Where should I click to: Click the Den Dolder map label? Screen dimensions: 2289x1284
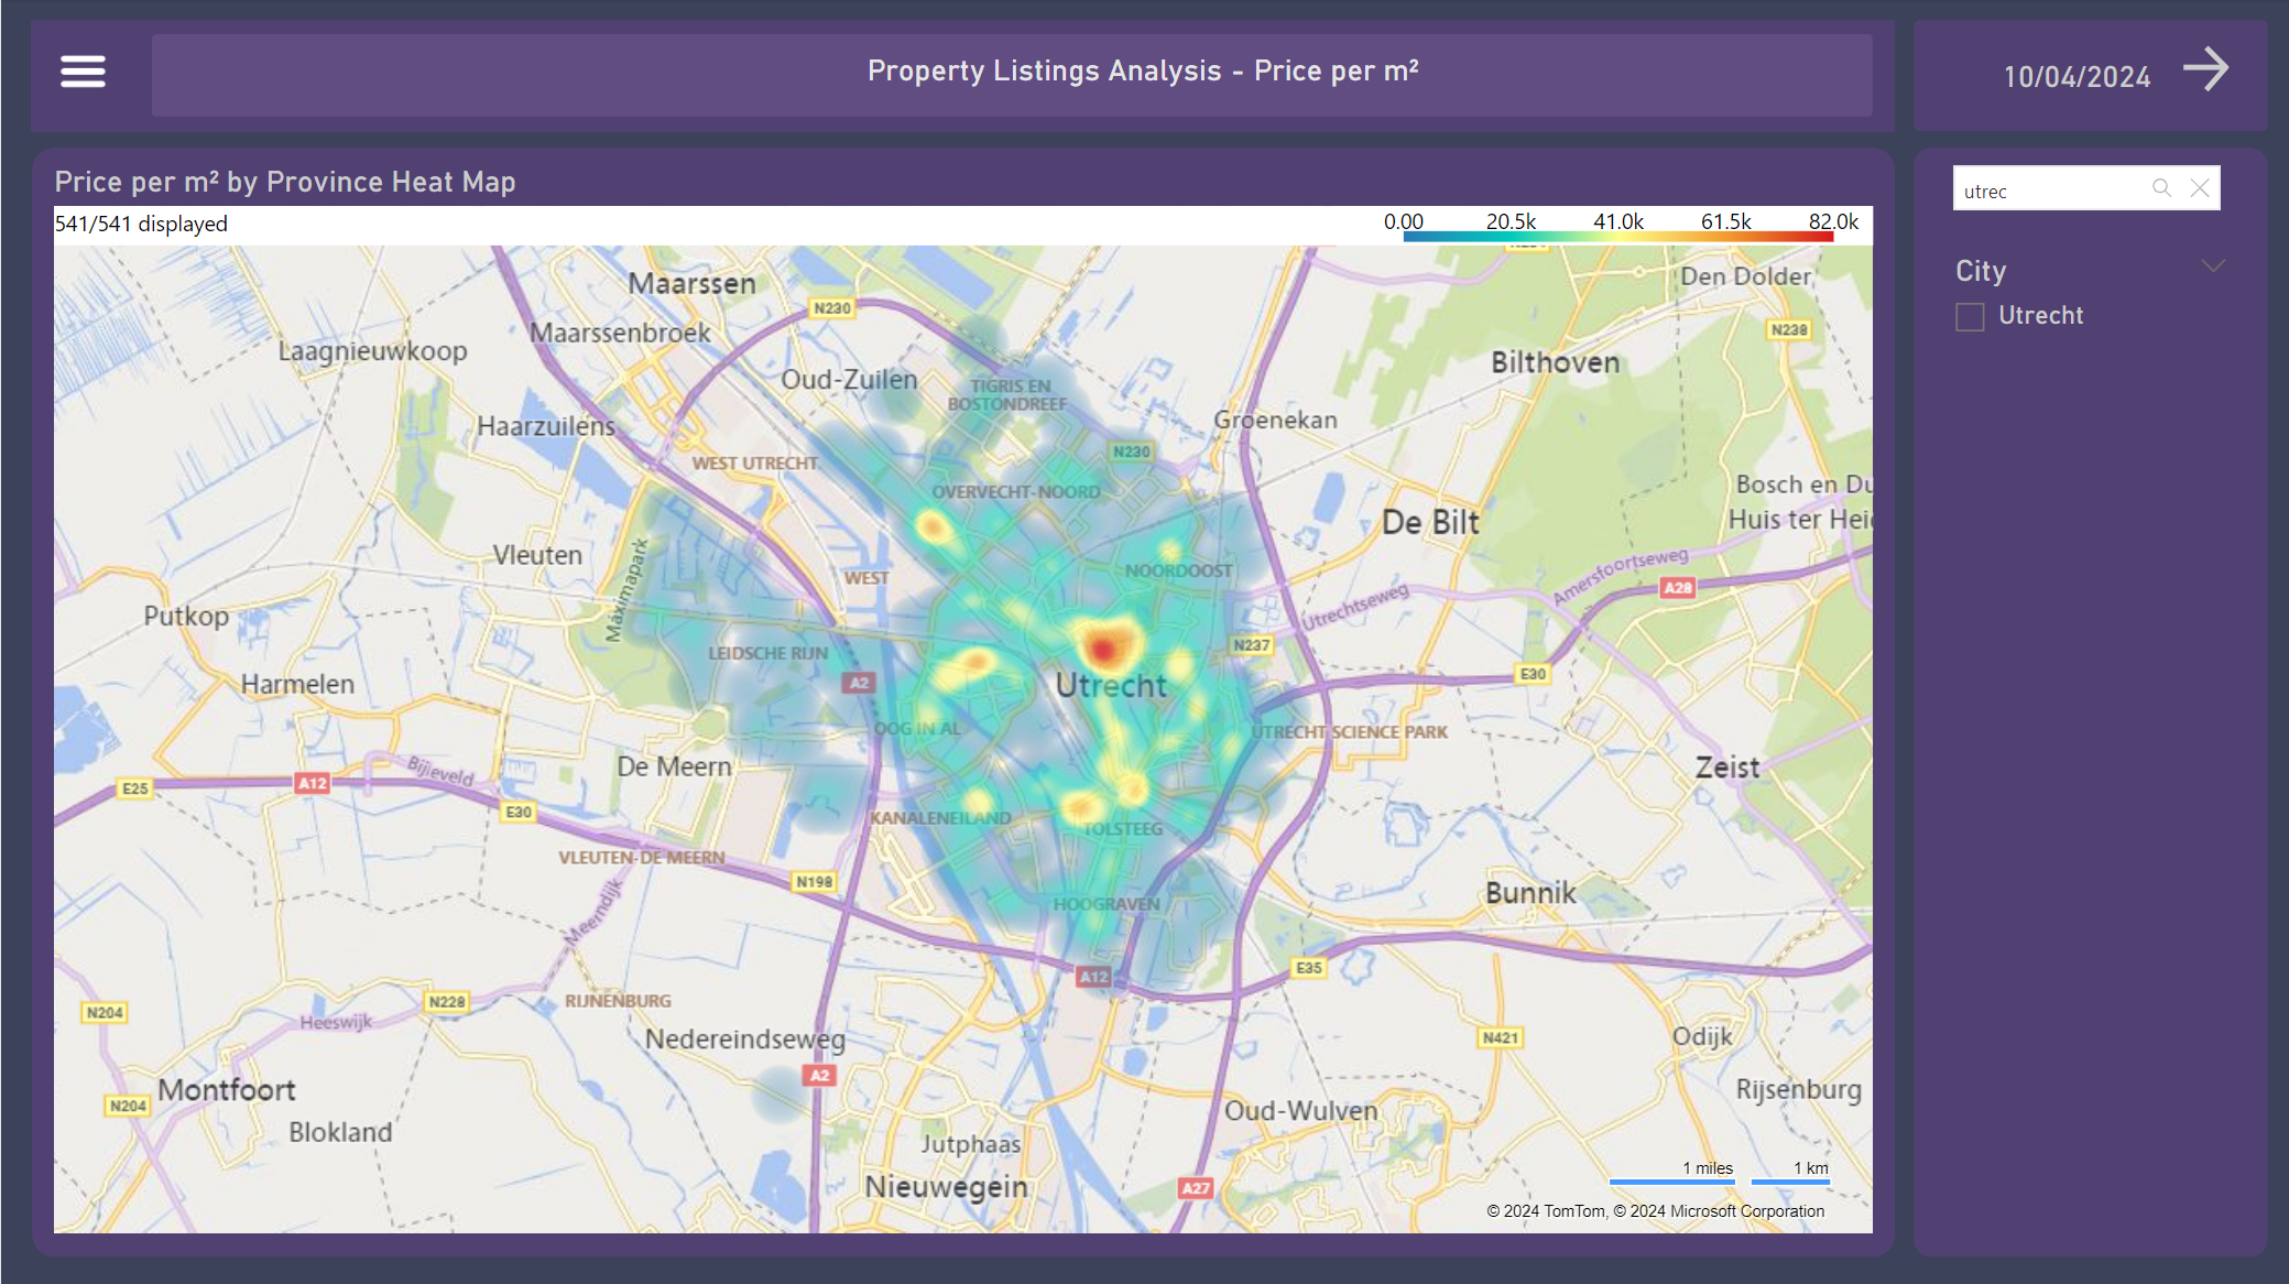[1745, 277]
